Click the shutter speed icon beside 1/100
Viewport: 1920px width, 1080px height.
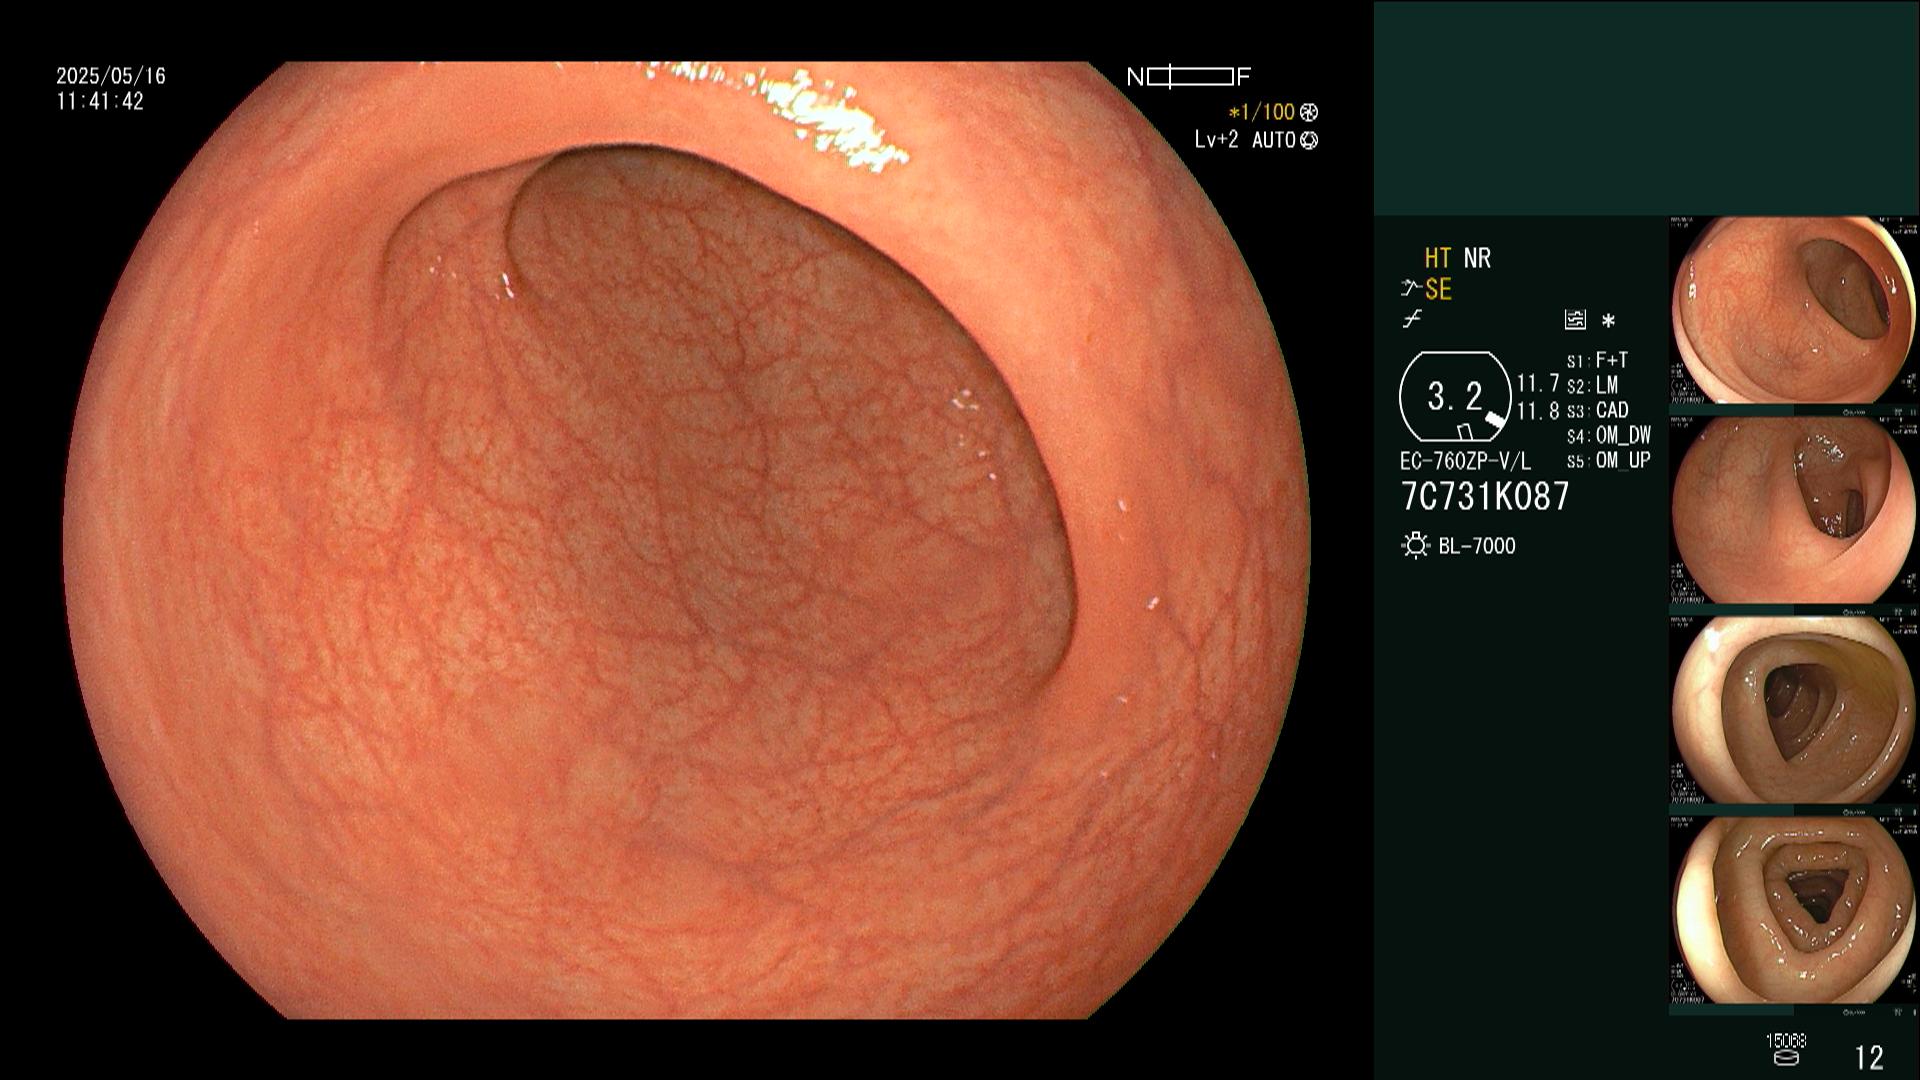tap(1309, 112)
